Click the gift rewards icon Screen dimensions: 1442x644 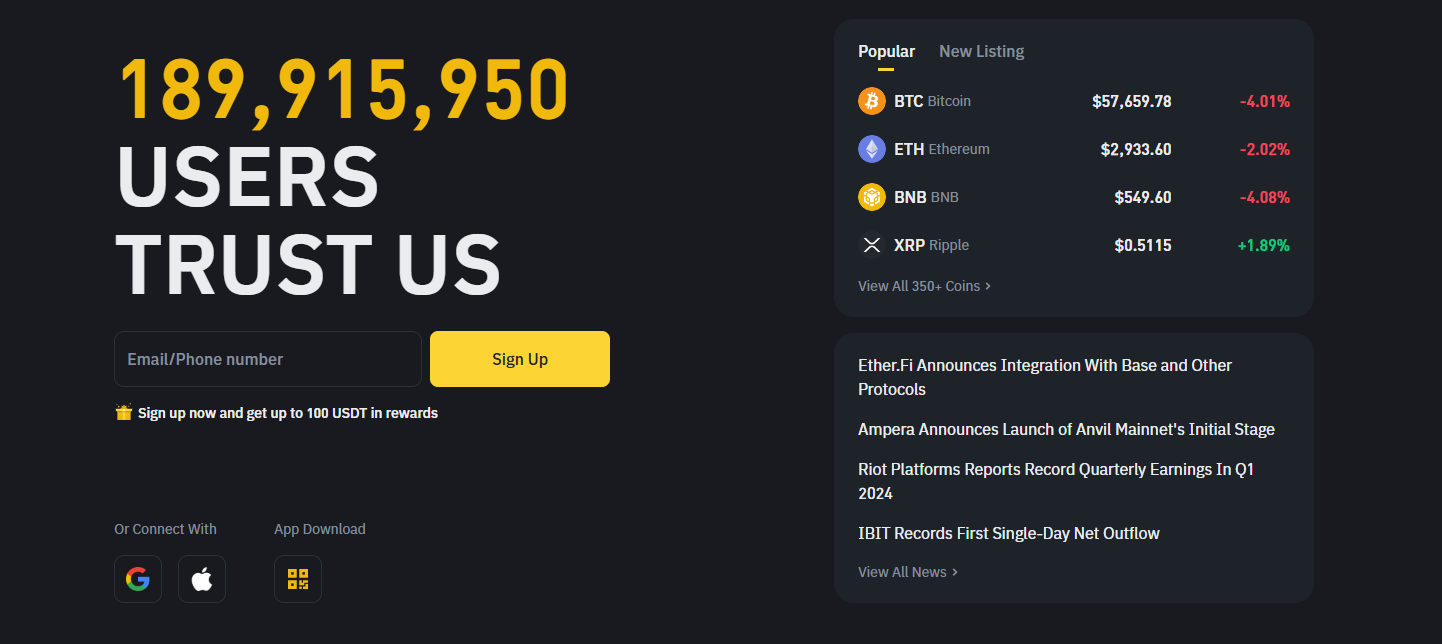124,412
